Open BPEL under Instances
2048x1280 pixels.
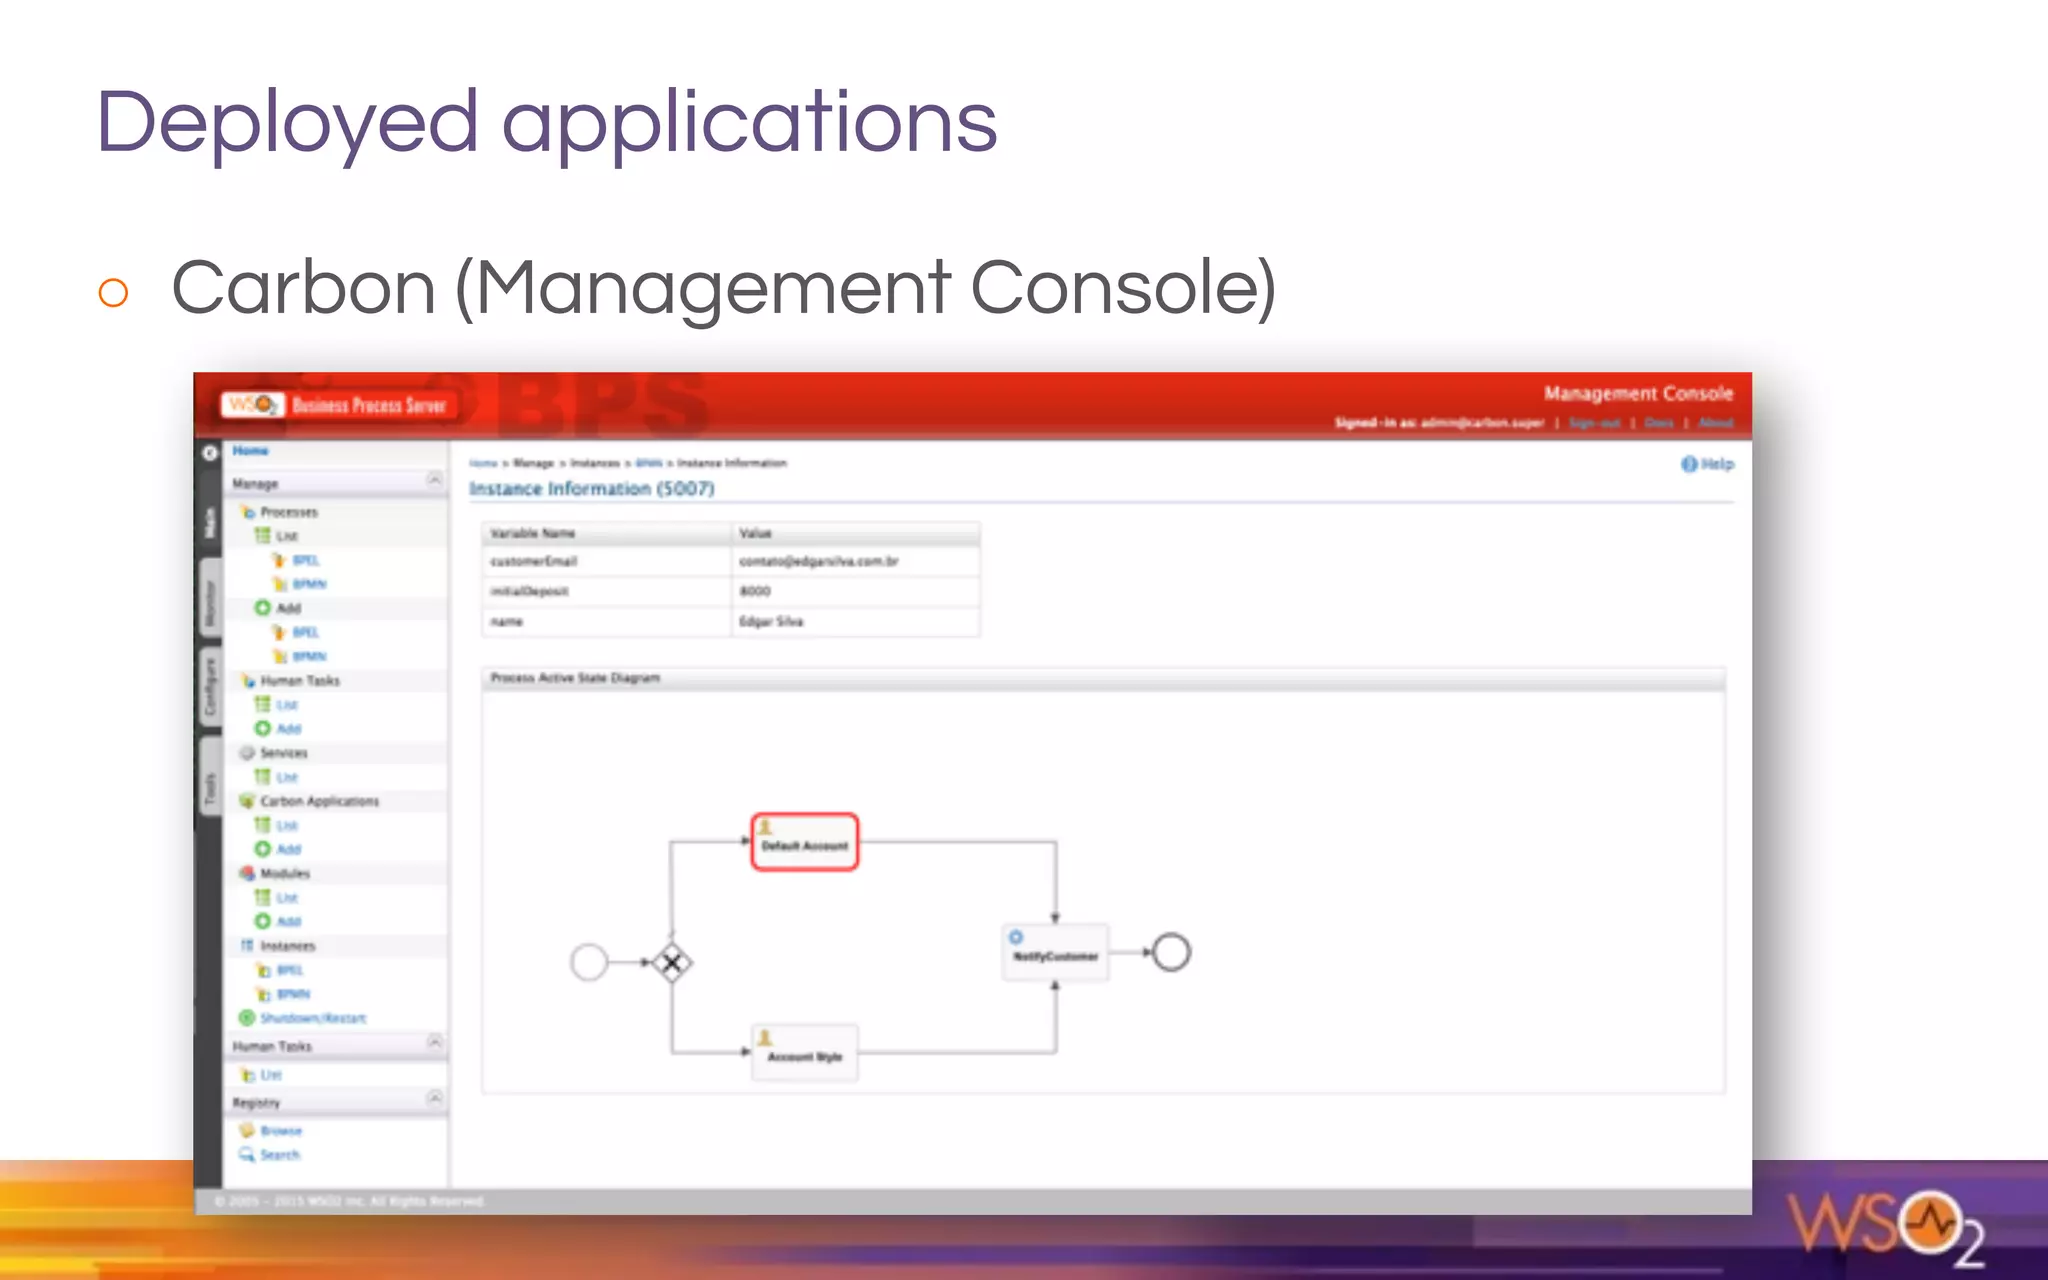290,970
